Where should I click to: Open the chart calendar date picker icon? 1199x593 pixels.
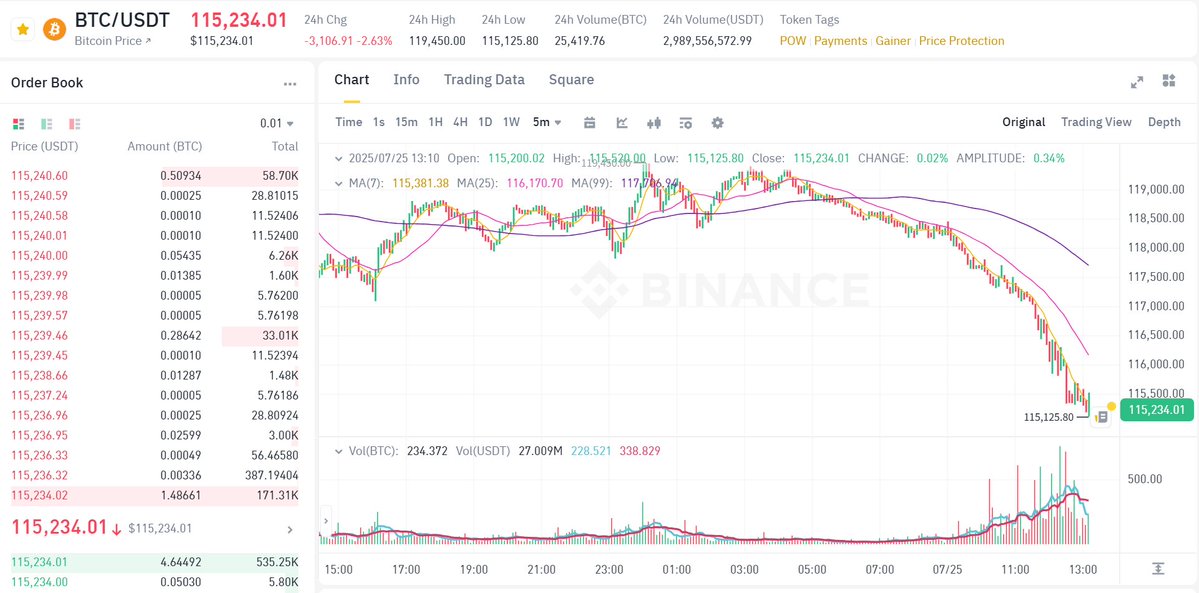click(590, 122)
